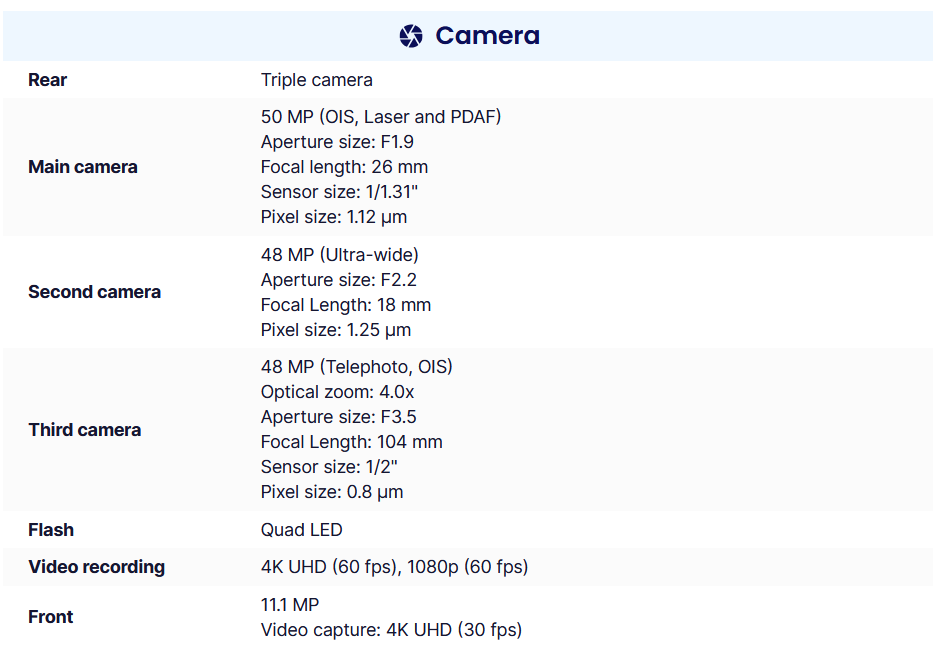Click the 50 MP (OIS, Laser and PDAF) text

click(381, 117)
